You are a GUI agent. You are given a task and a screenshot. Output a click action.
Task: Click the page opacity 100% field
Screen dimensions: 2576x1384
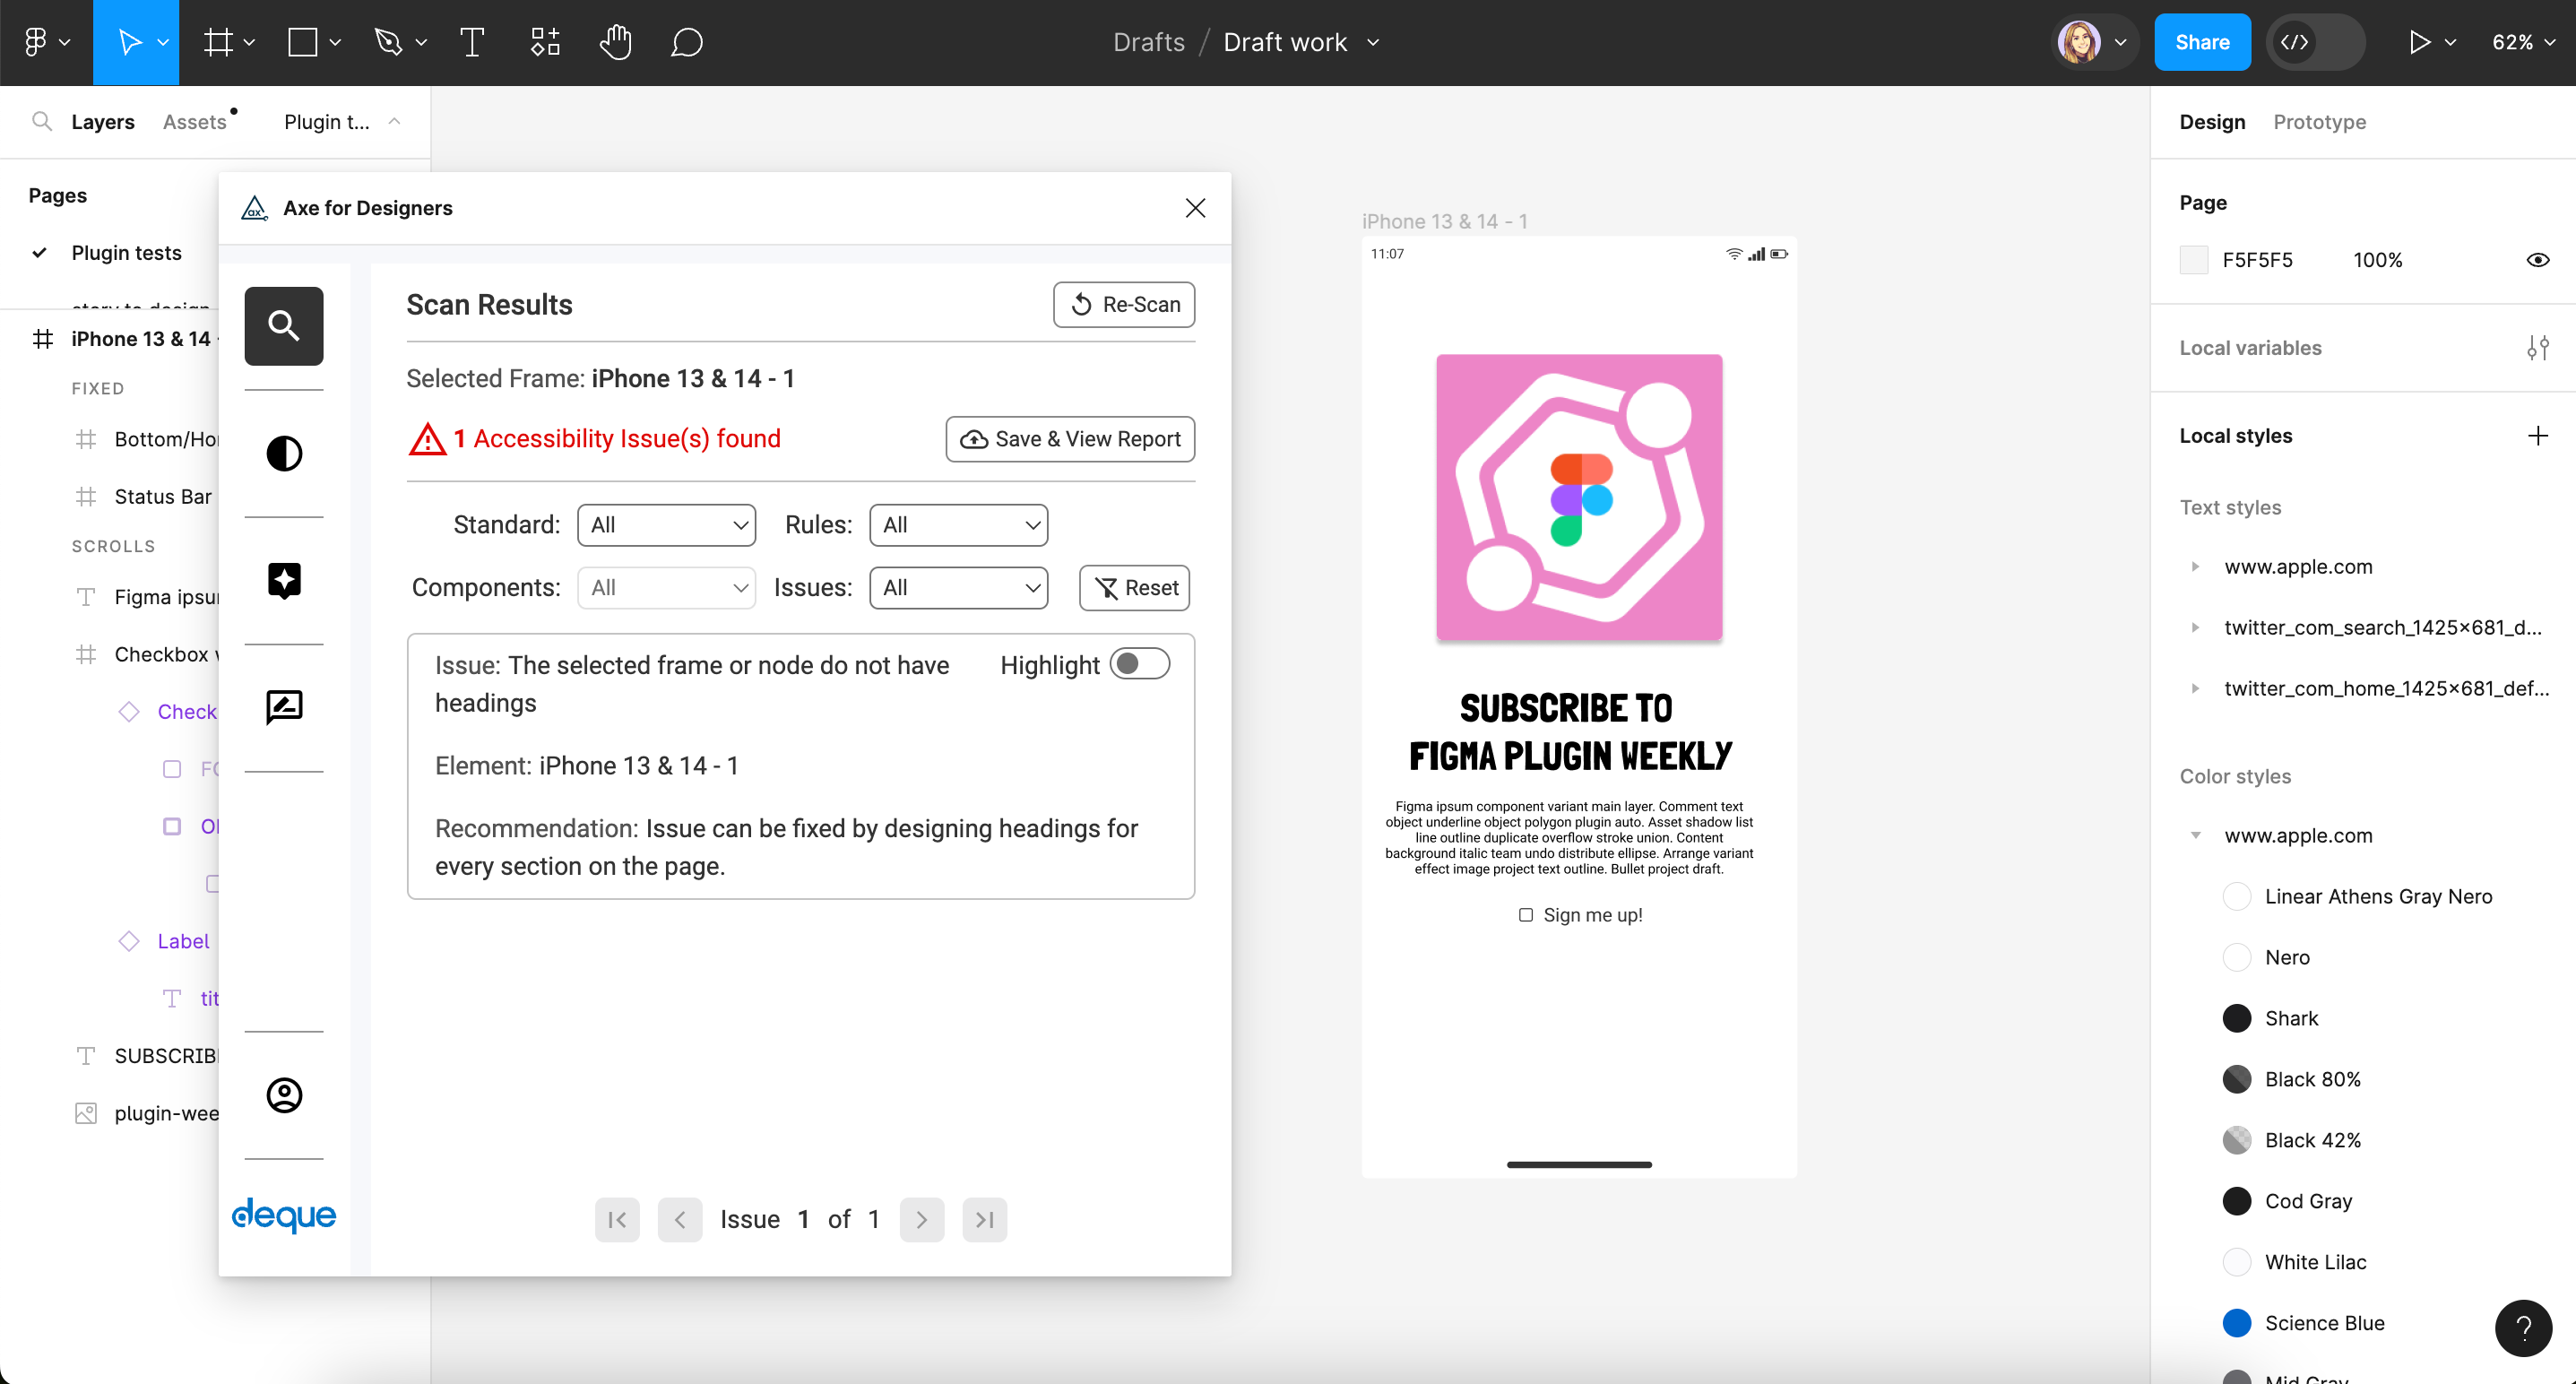tap(2377, 260)
